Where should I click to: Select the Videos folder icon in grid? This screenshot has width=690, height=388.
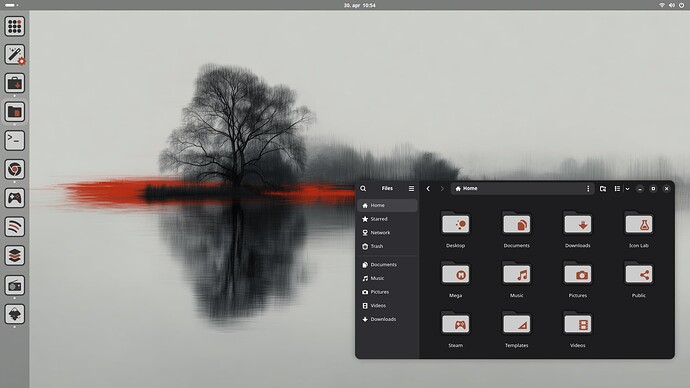point(578,324)
